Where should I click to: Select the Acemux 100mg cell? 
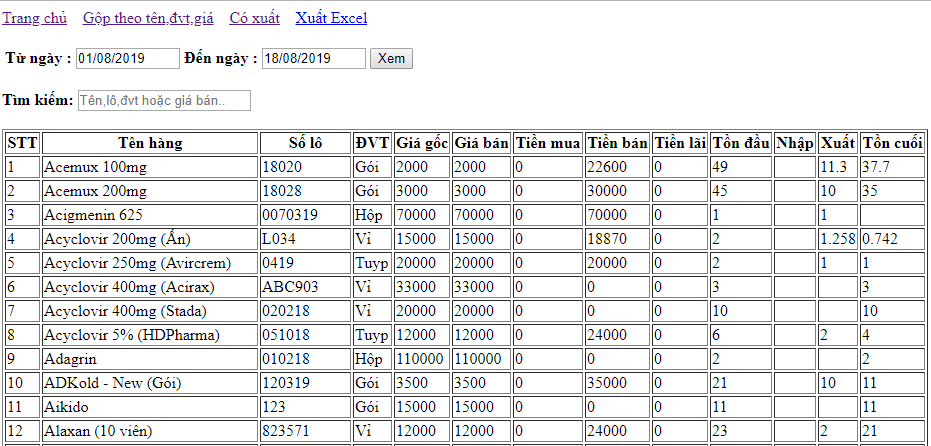pos(150,167)
